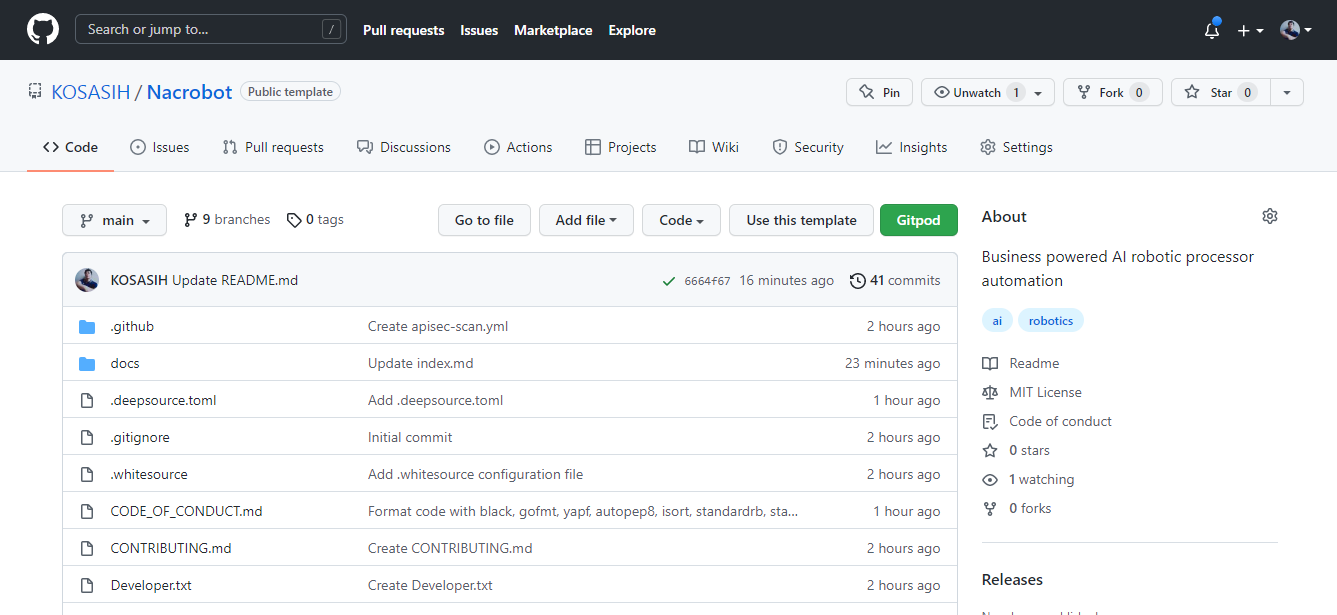Launch the green Gitpod button

(x=918, y=220)
